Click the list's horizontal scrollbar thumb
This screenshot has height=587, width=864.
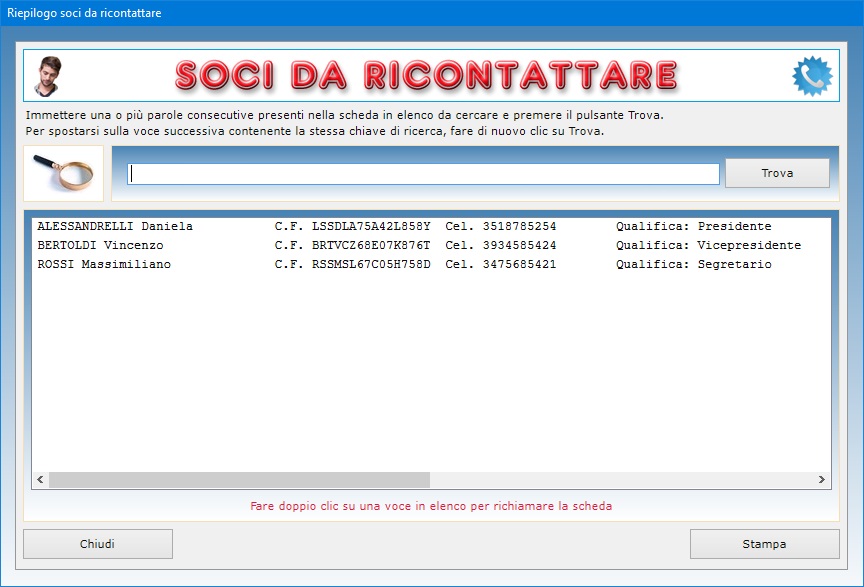tap(238, 480)
